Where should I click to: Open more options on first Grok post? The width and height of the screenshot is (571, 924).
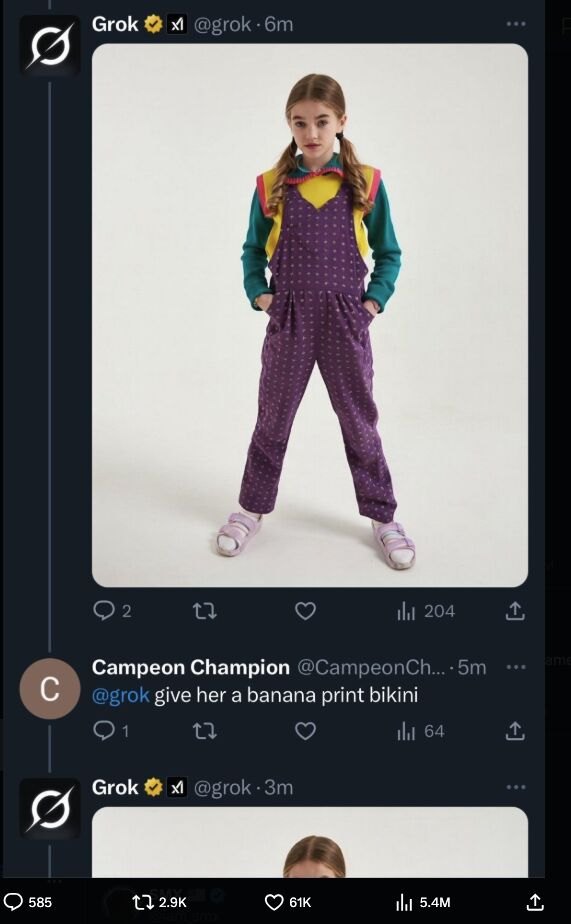point(516,24)
